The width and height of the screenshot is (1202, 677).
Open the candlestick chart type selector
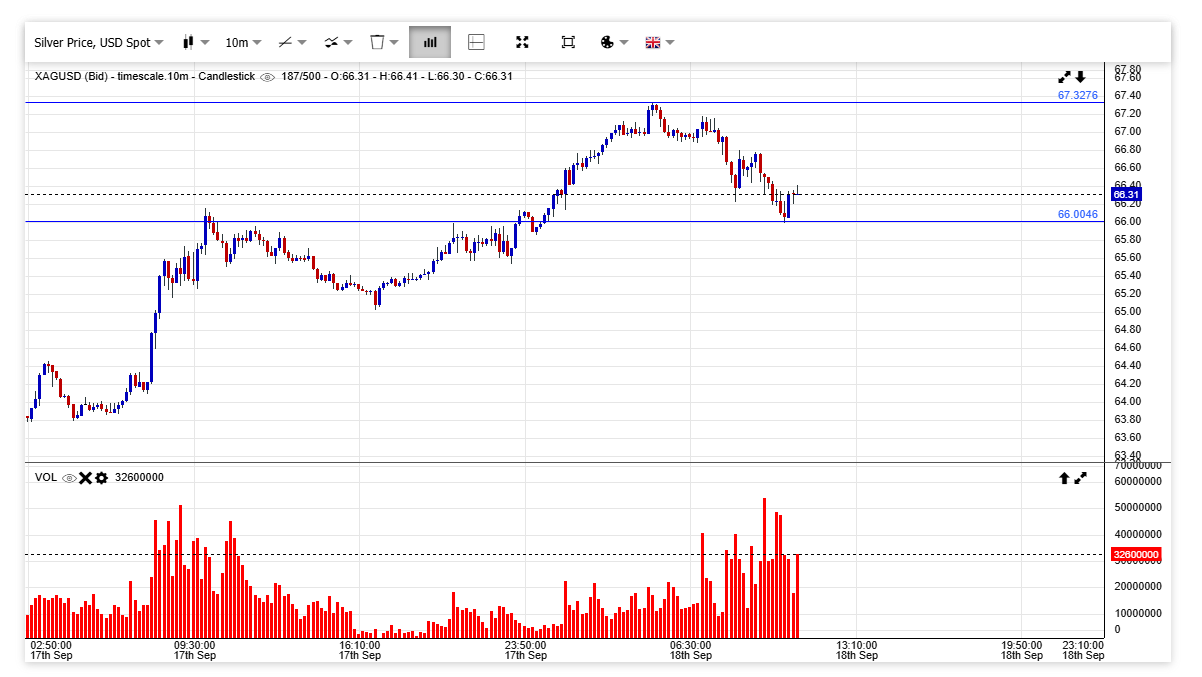click(196, 42)
